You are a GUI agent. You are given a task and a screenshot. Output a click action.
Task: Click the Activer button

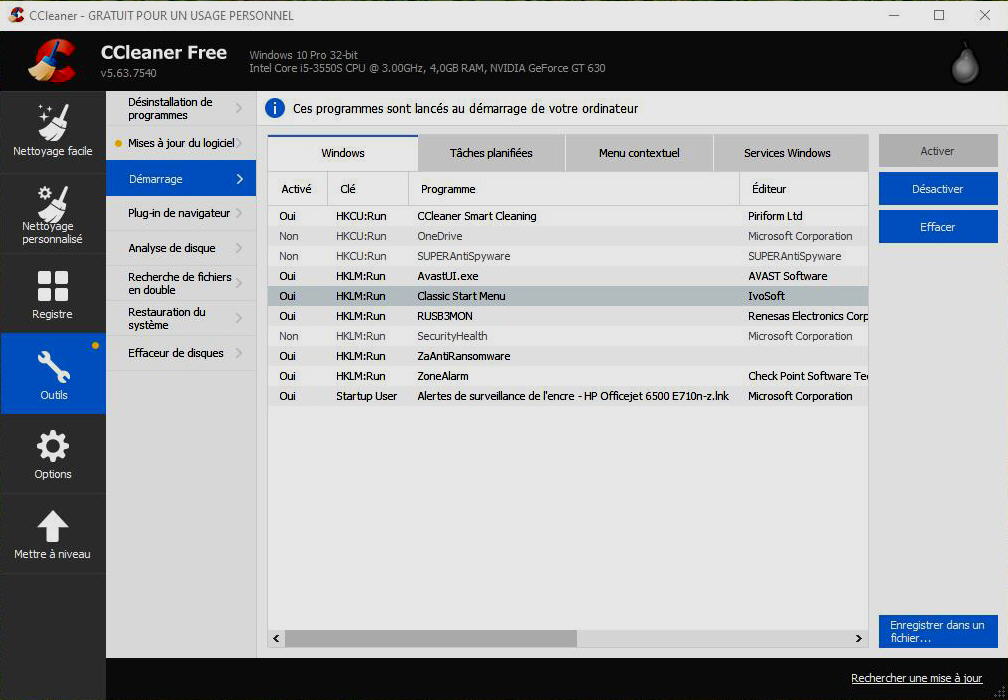click(x=938, y=151)
